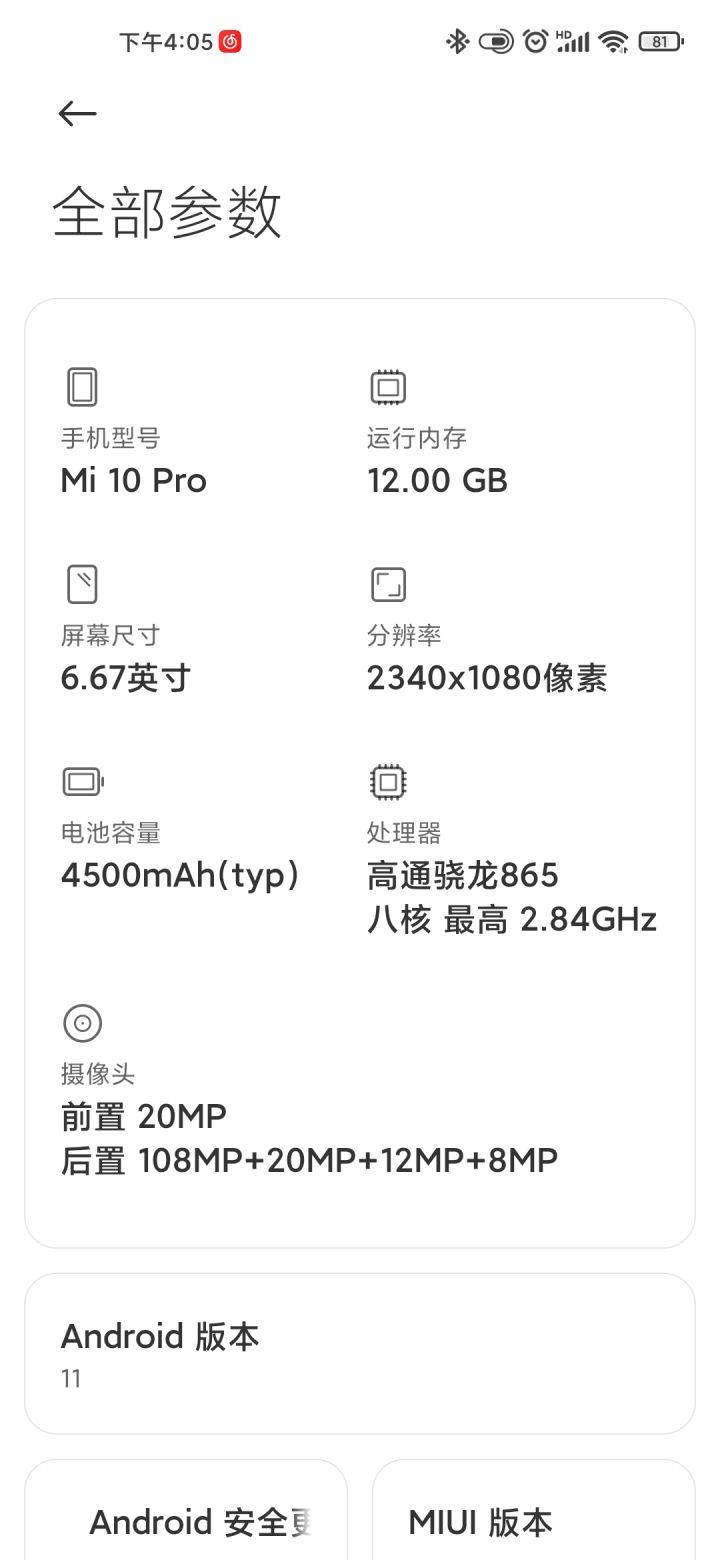Tap the battery level indicator
This screenshot has width=720, height=1560.
pos(661,41)
